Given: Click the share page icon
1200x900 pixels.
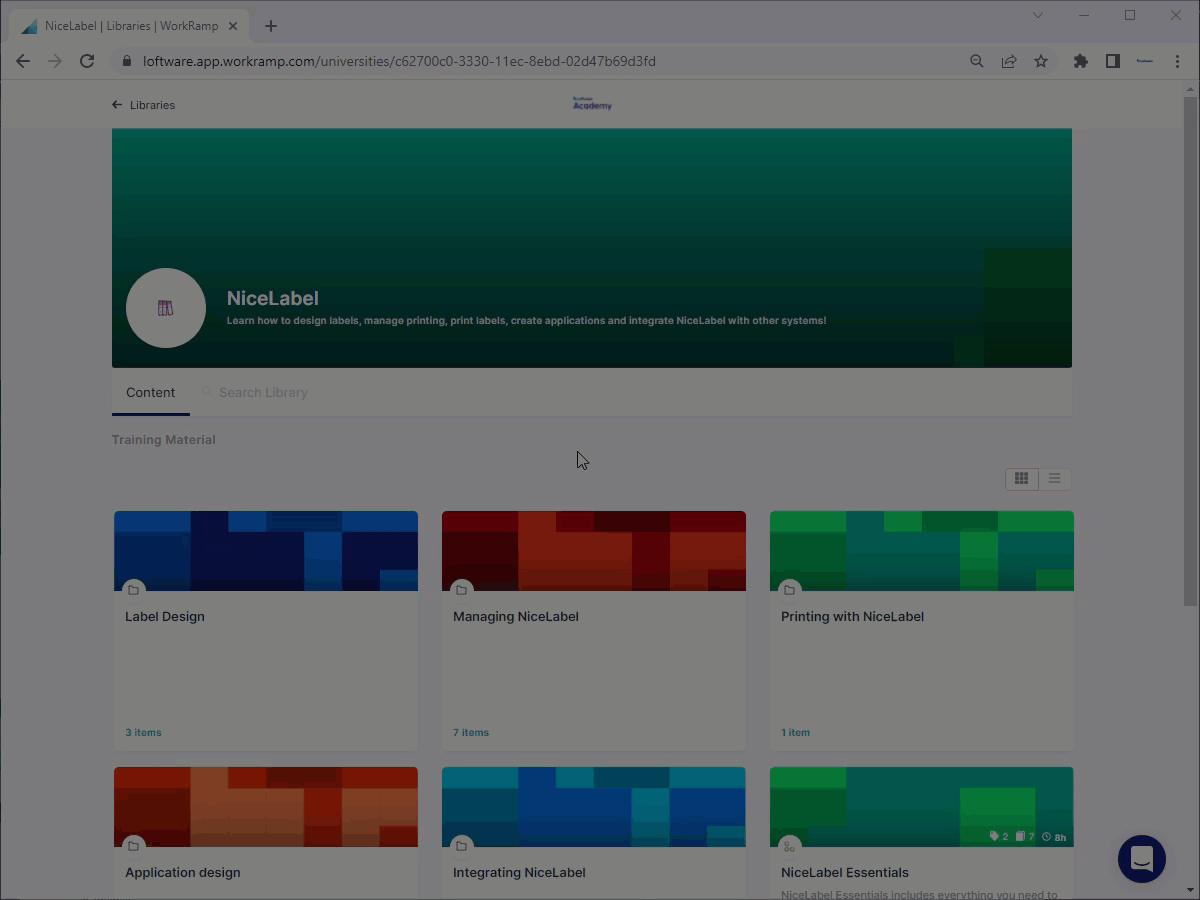Looking at the screenshot, I should click(x=1009, y=61).
